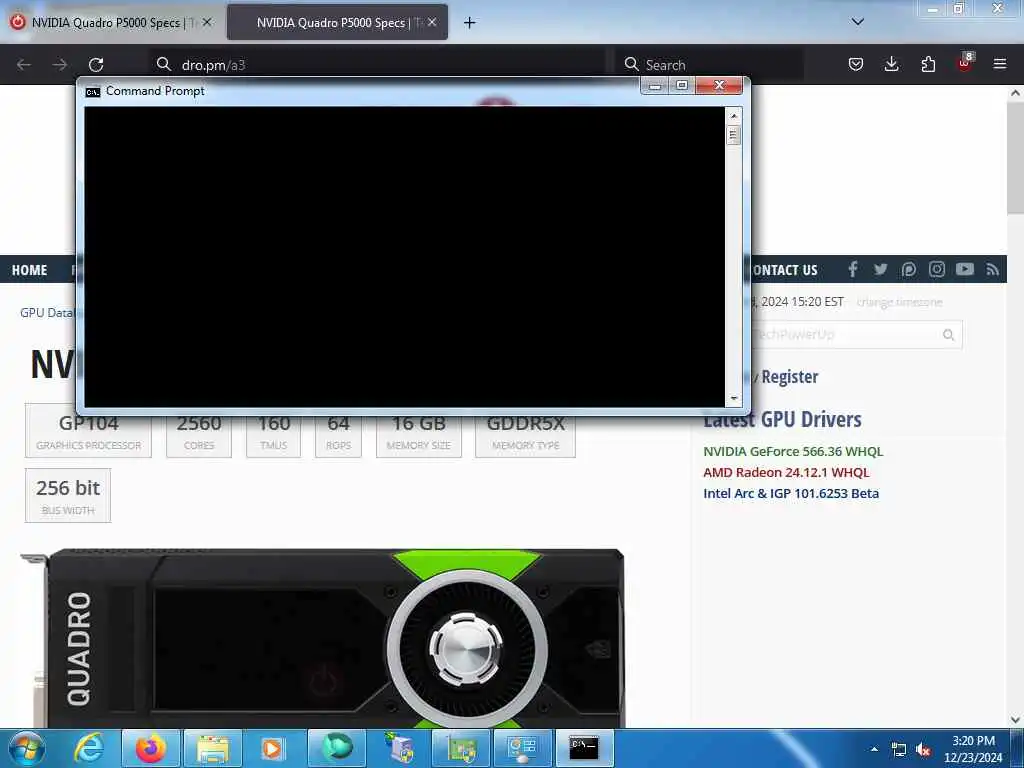Click the browser page scrollbar up arrow
The image size is (1024, 768).
(1015, 93)
